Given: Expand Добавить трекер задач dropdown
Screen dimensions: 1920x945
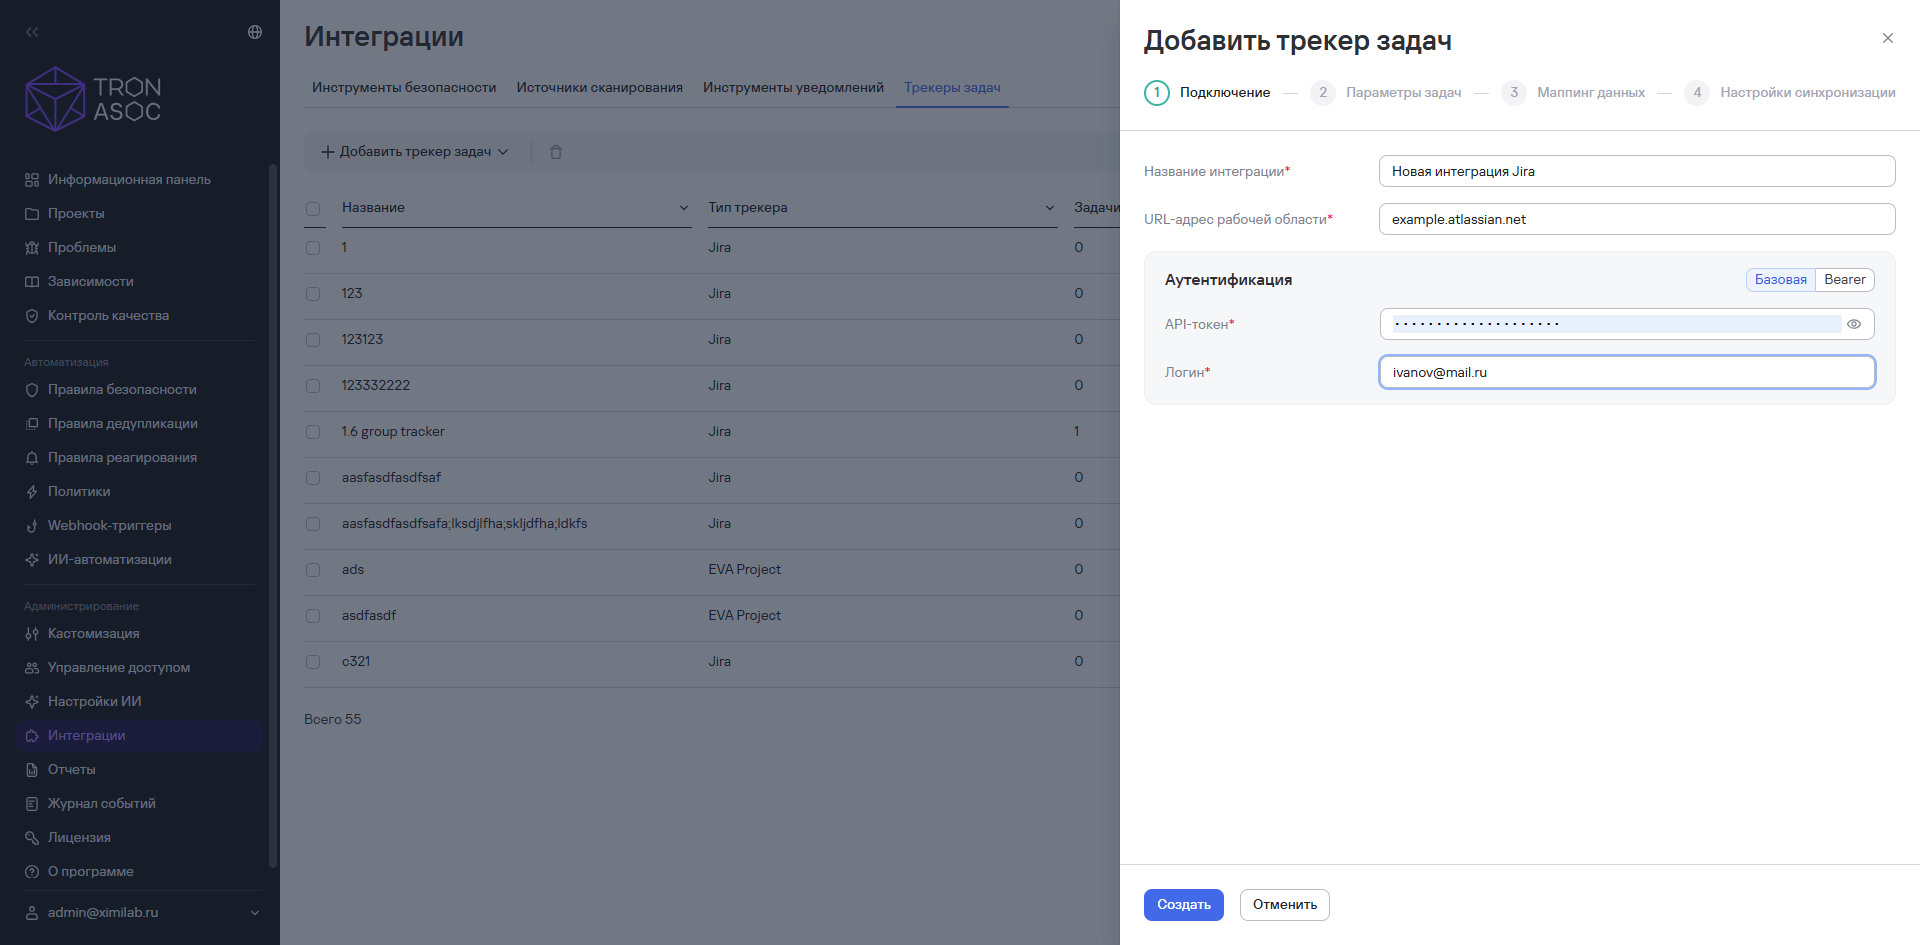Looking at the screenshot, I should click(415, 152).
